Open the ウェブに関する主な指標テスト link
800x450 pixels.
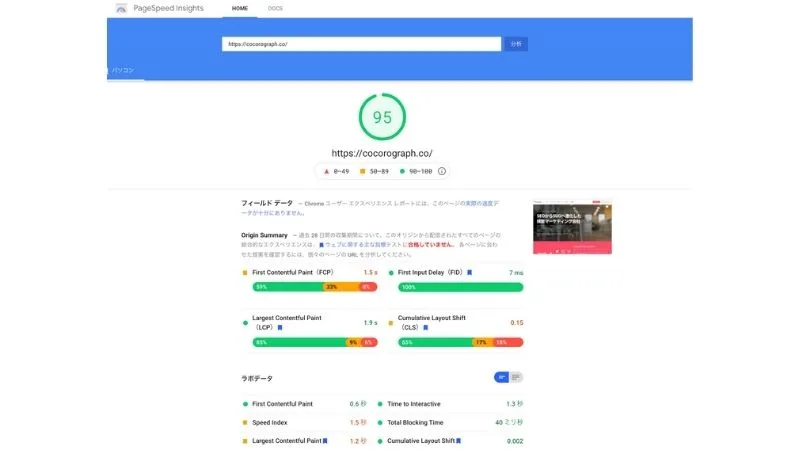[x=365, y=244]
